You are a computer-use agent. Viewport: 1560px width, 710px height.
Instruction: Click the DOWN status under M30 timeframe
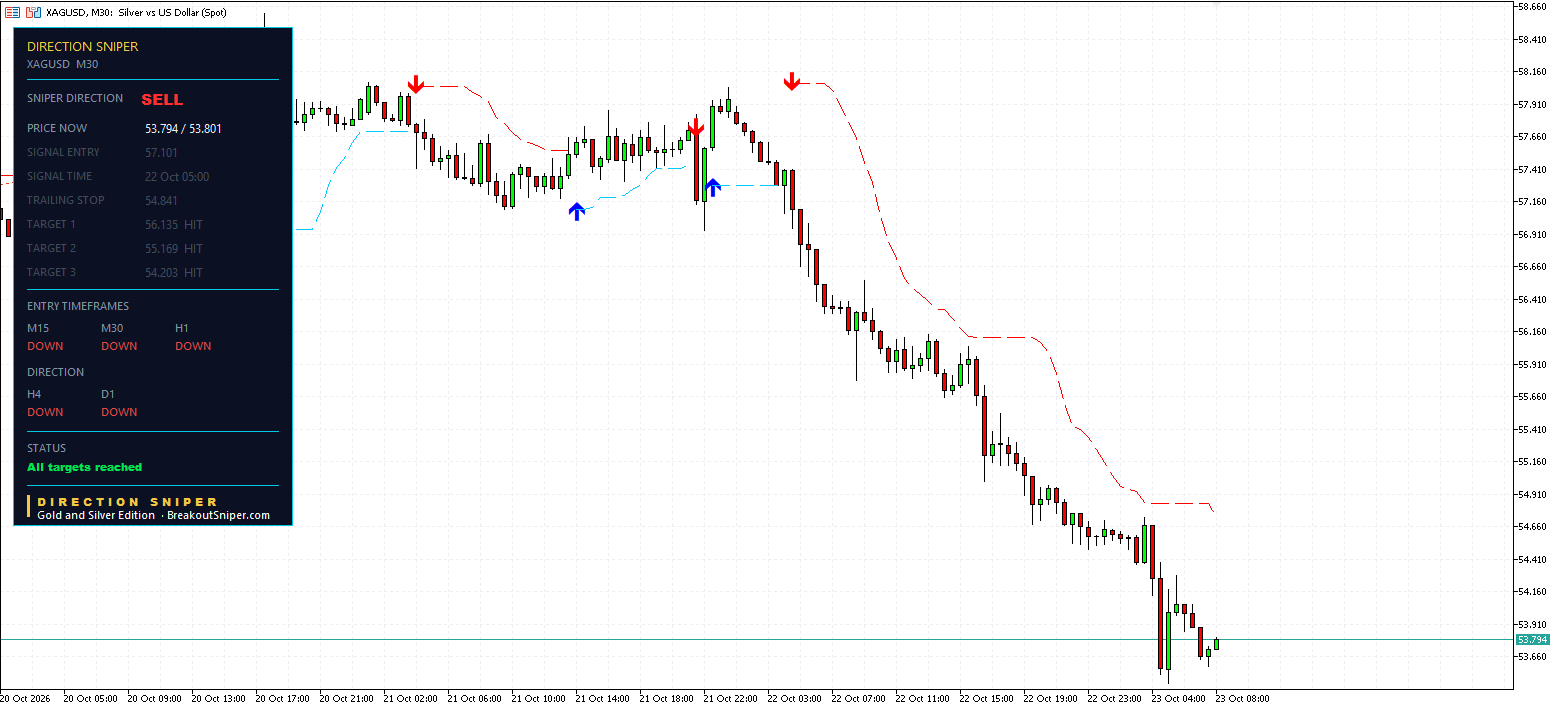[x=119, y=346]
